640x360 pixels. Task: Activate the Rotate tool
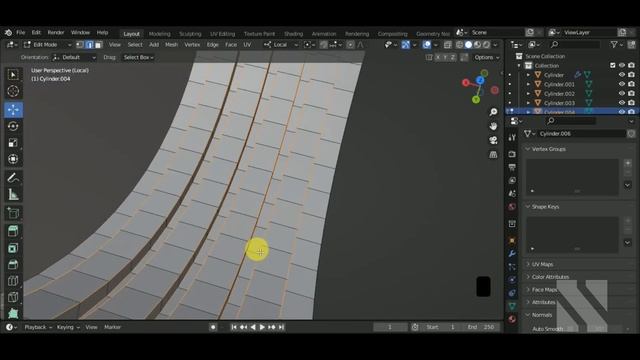(x=13, y=126)
